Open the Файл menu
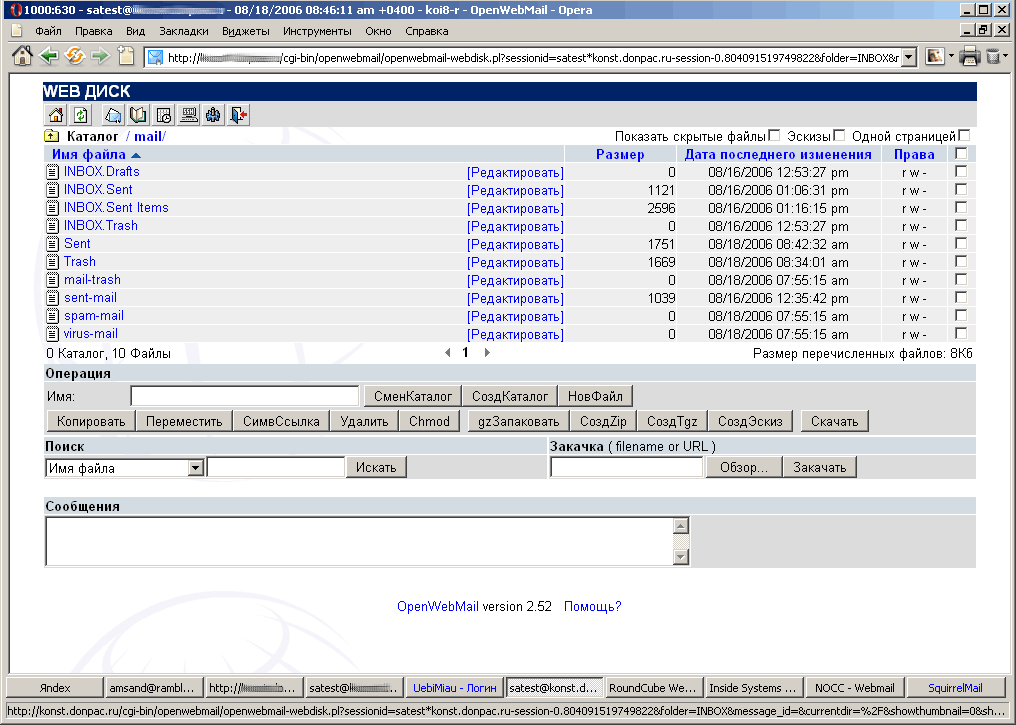This screenshot has height=725, width=1016. pos(48,31)
